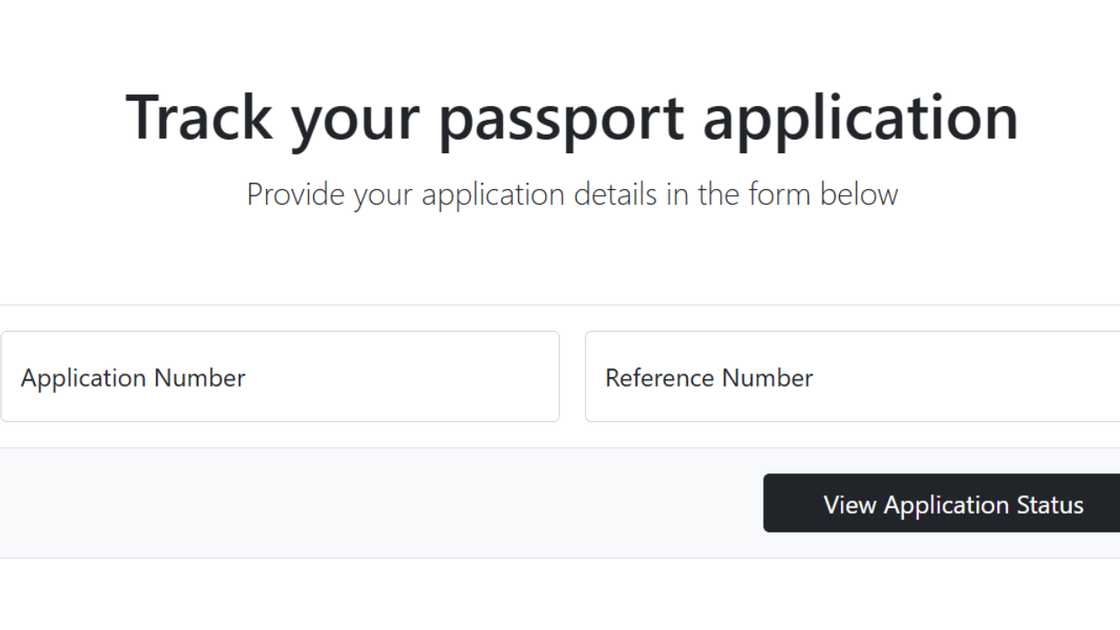Click inside the Application Number field
The width and height of the screenshot is (1120, 630).
280,377
